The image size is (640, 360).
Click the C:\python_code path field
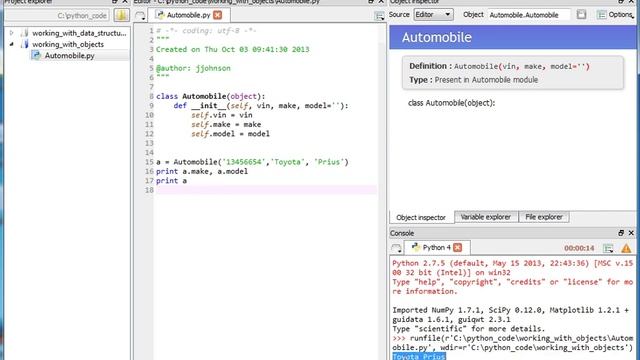pyautogui.click(x=57, y=16)
